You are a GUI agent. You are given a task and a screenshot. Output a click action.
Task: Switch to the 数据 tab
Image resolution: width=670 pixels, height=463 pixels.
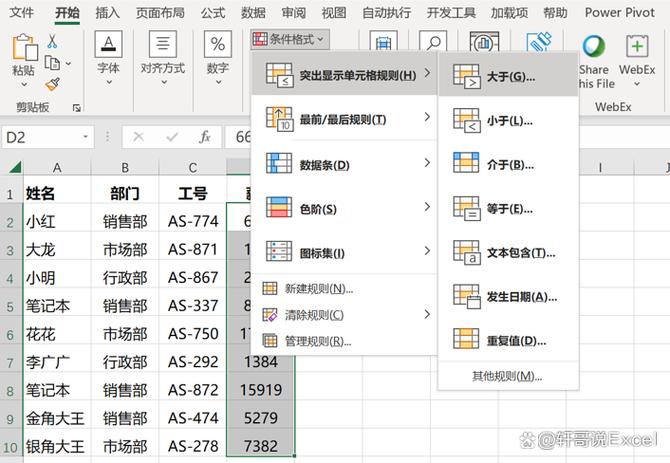[253, 12]
